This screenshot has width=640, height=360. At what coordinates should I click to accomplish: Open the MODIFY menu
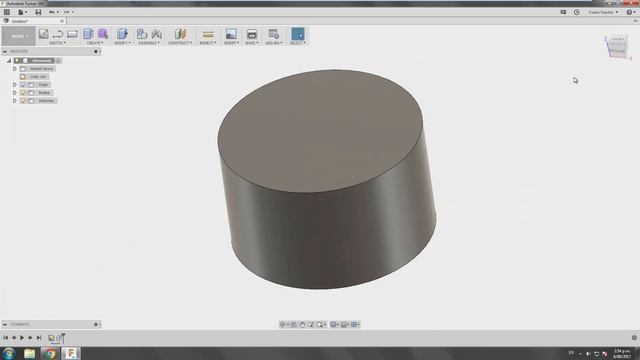click(122, 43)
